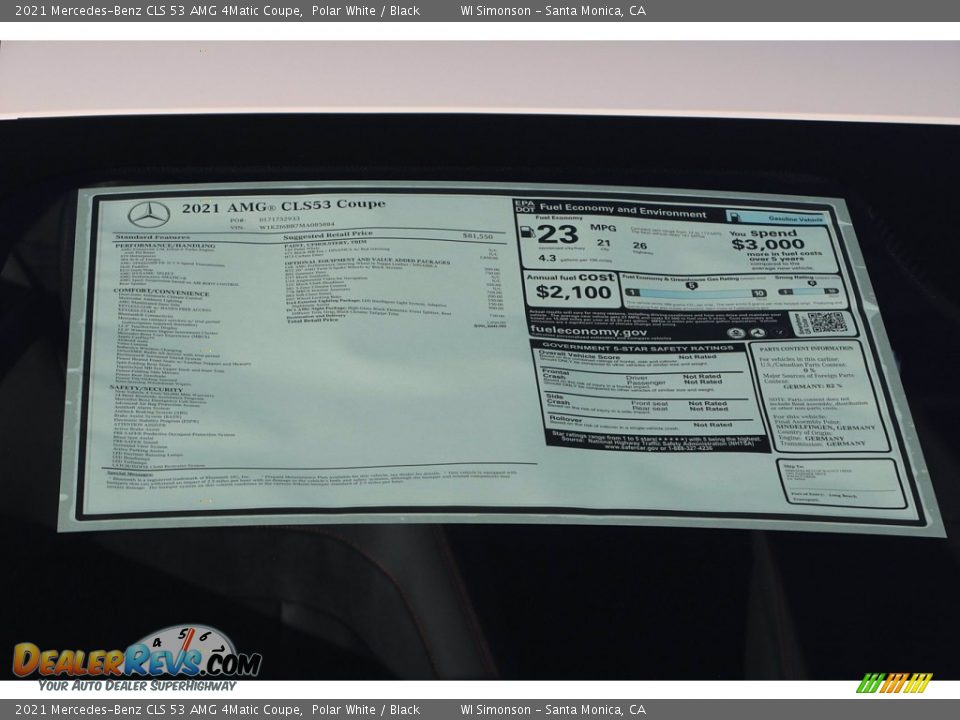Click the bottom caption '2021 Mercedes-Benz CLS 53 AMG 4Matic Coupe'
The height and width of the screenshot is (720, 960).
pyautogui.click(x=159, y=710)
